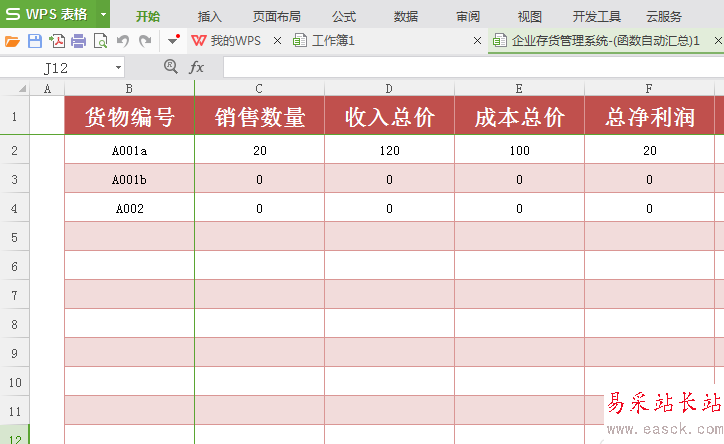
Task: Select row 1 header
Action: 14,116
